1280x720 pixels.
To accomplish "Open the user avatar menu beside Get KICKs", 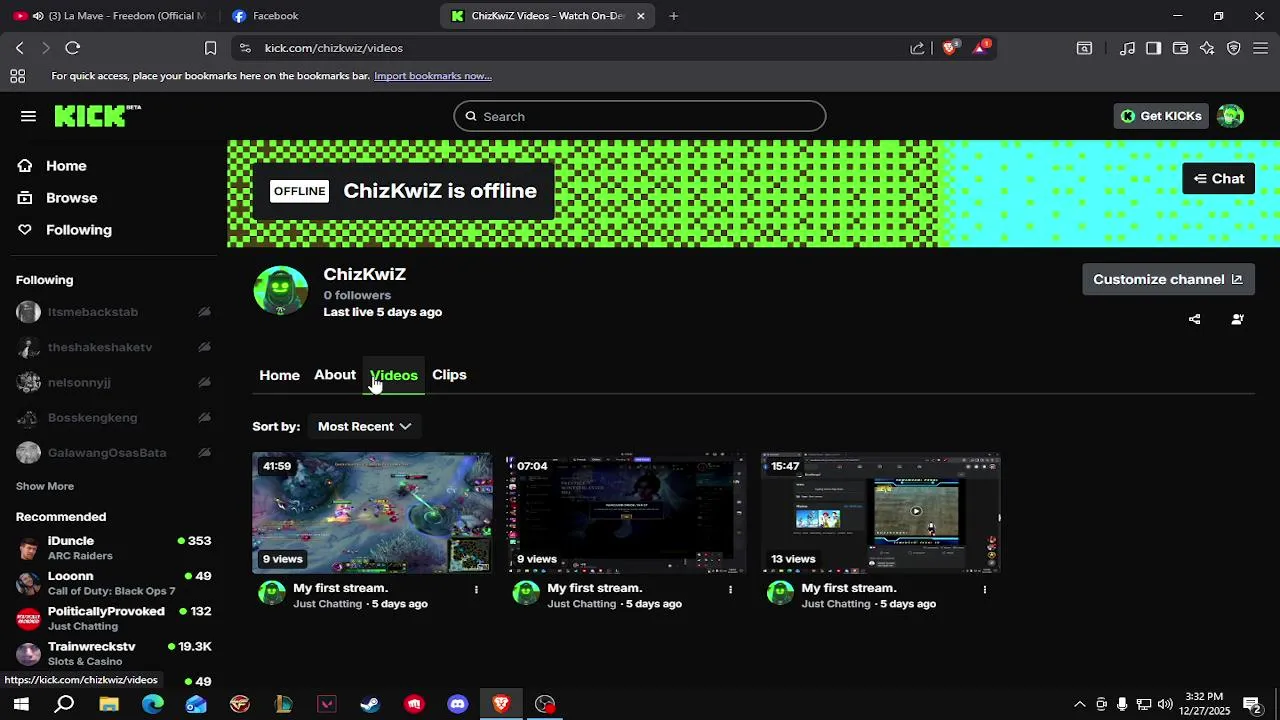I will (1230, 116).
